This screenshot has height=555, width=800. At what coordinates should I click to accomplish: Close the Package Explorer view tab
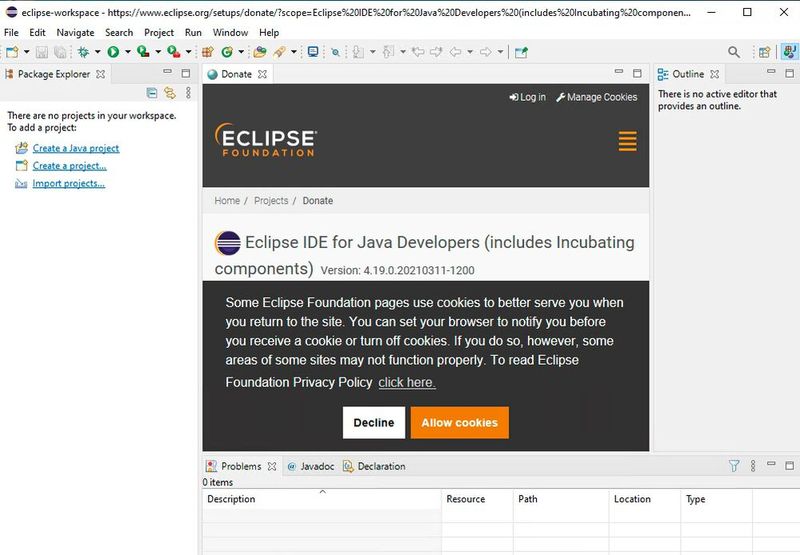pos(101,74)
